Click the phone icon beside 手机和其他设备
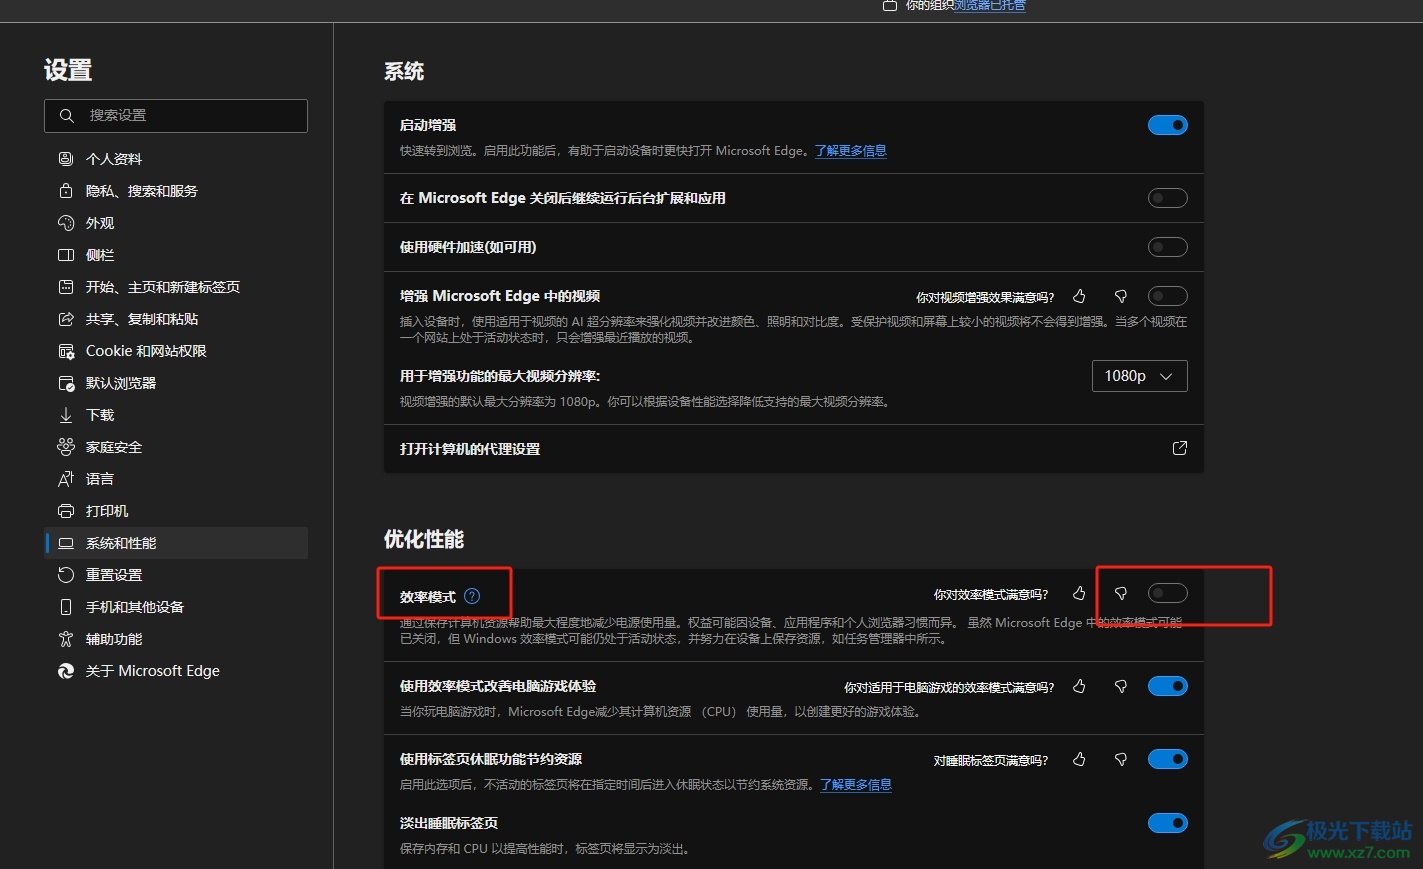Image resolution: width=1423 pixels, height=869 pixels. [x=66, y=607]
